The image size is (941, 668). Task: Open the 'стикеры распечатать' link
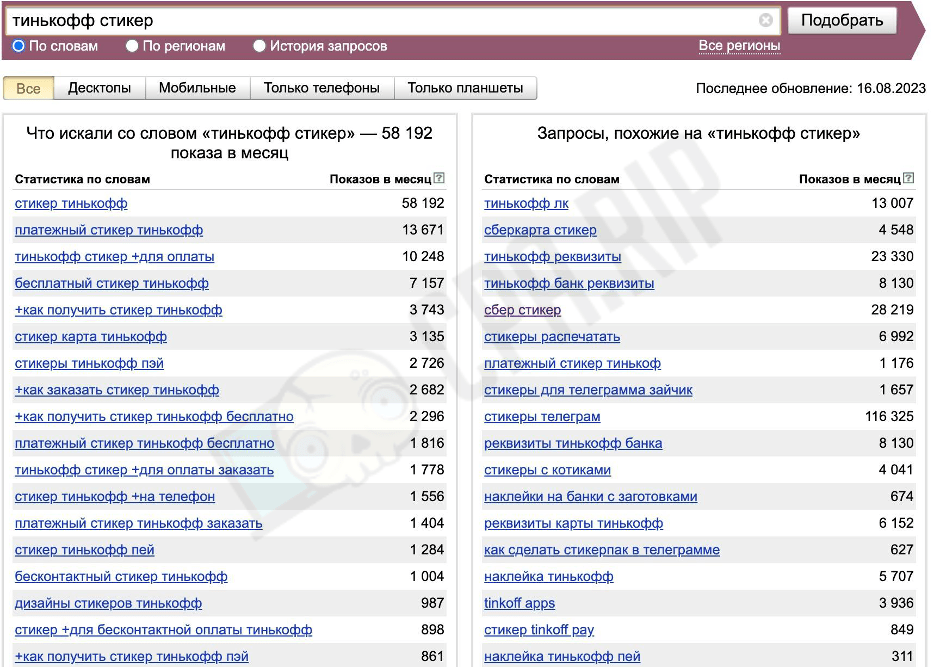point(552,337)
